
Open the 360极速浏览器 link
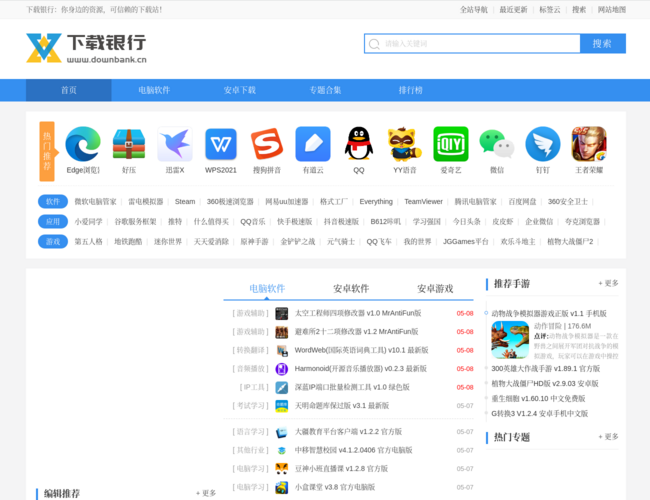[230, 201]
